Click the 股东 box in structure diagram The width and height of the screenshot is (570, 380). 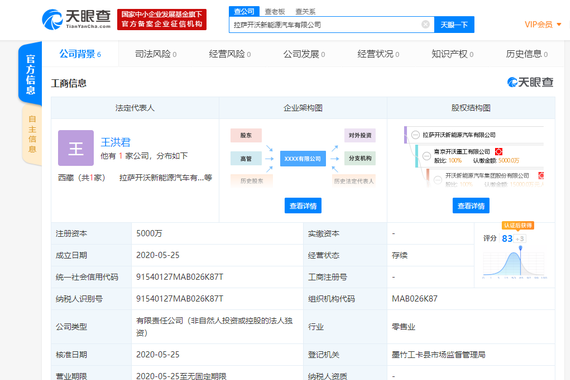[x=246, y=135]
